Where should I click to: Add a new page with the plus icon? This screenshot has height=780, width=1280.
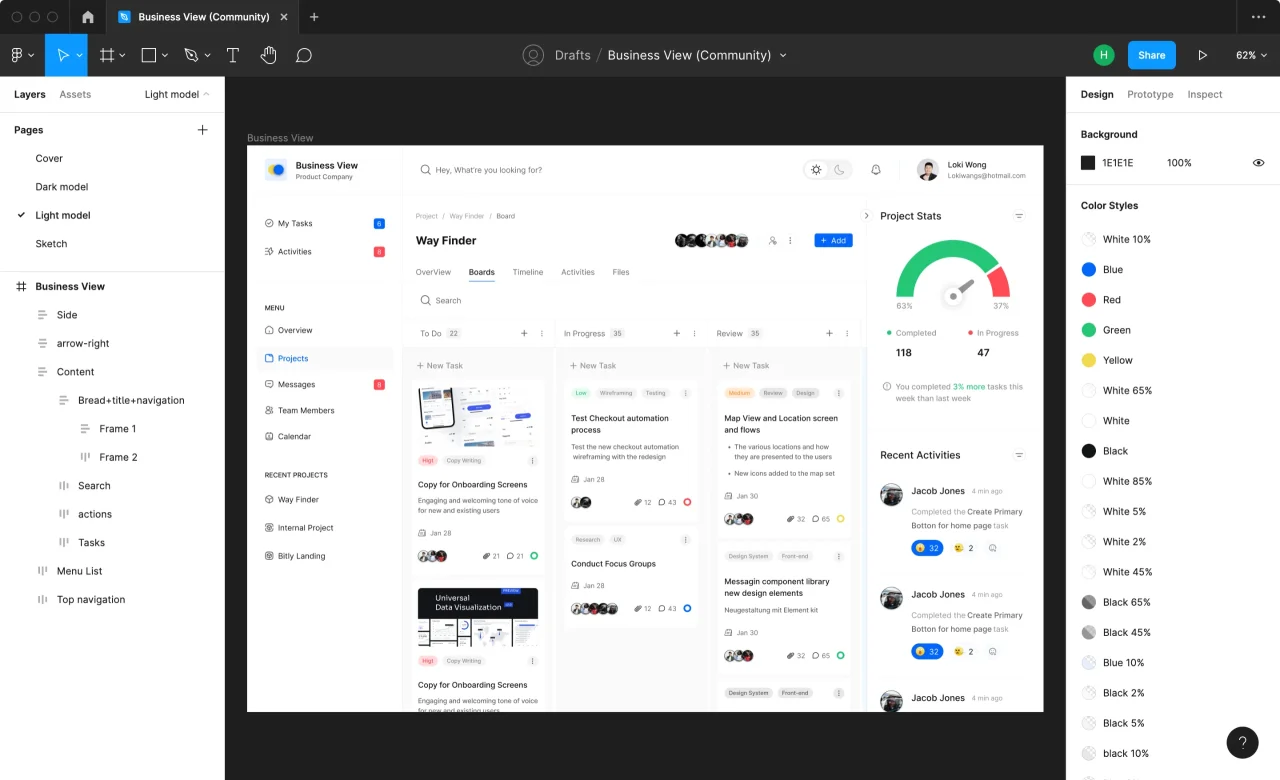pos(203,130)
